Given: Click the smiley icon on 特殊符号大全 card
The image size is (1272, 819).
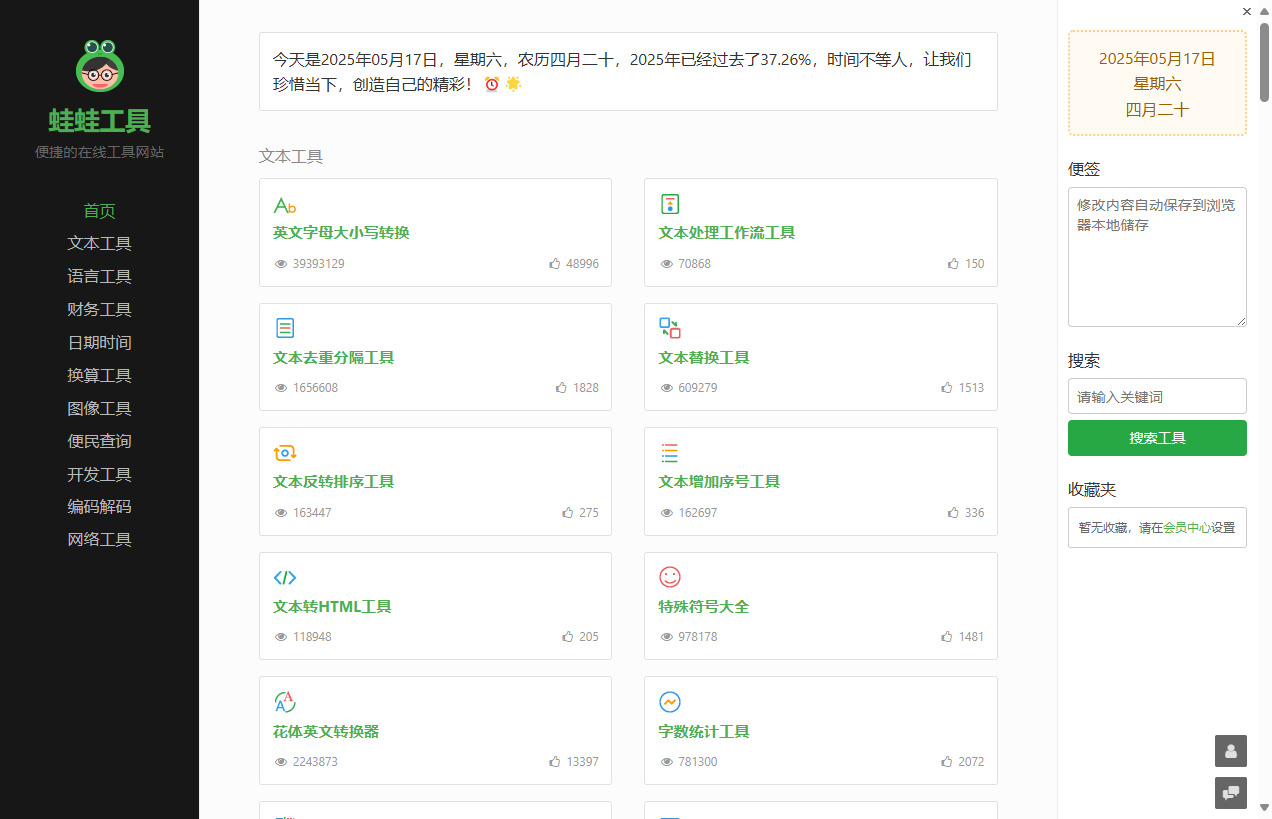Looking at the screenshot, I should click(x=670, y=578).
